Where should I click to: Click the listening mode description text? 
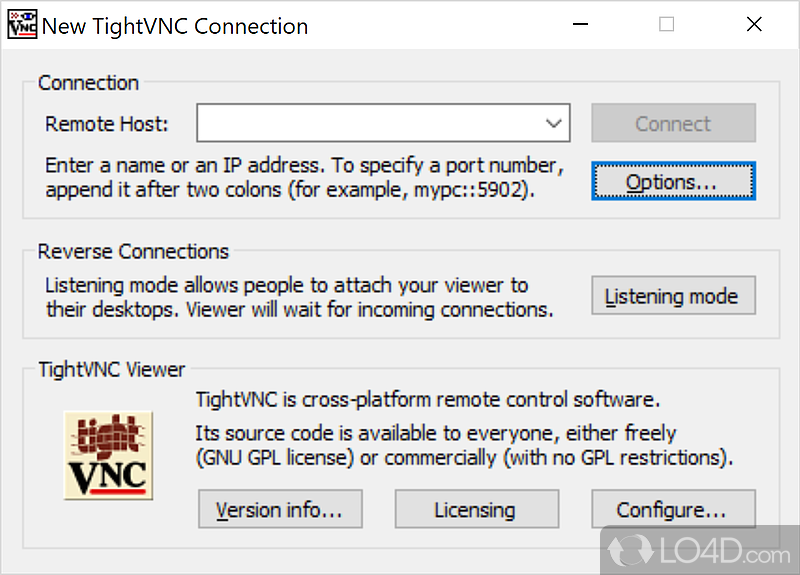pyautogui.click(x=299, y=298)
